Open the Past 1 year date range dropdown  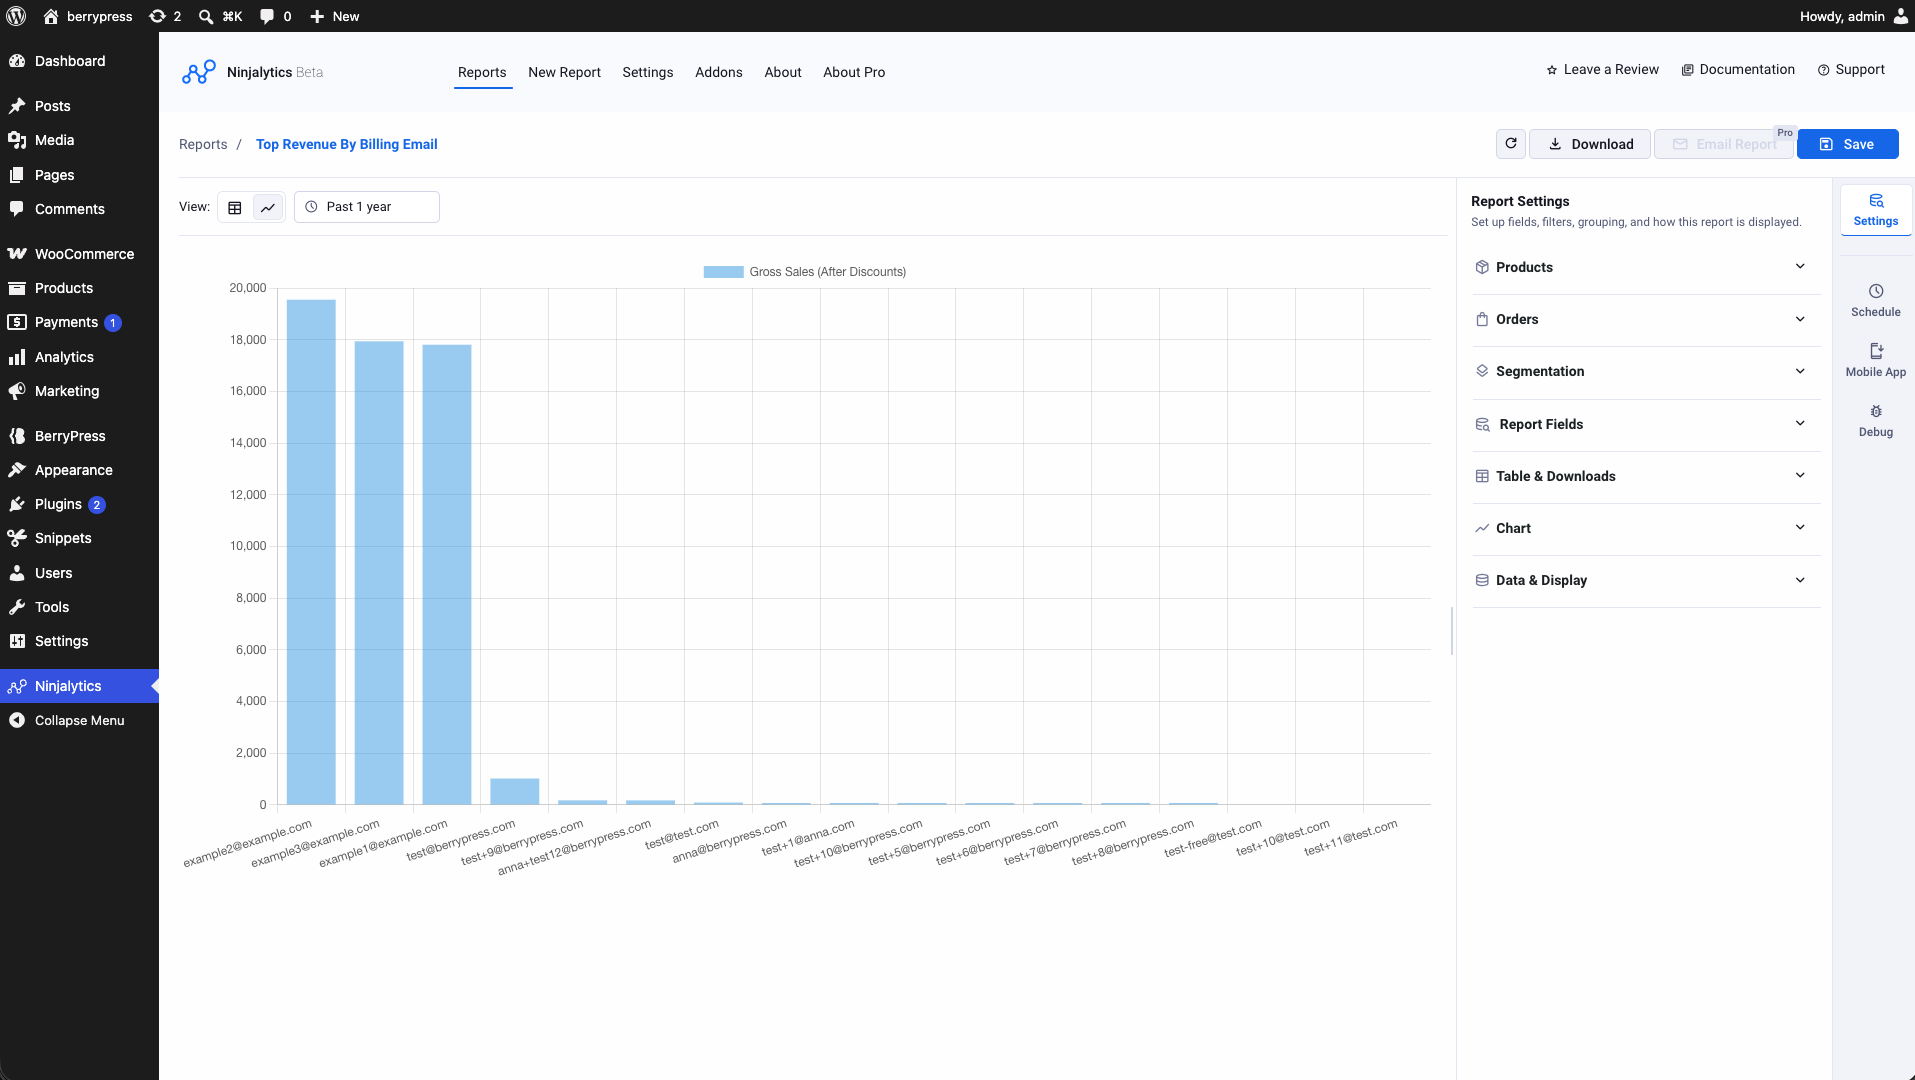[x=367, y=207]
